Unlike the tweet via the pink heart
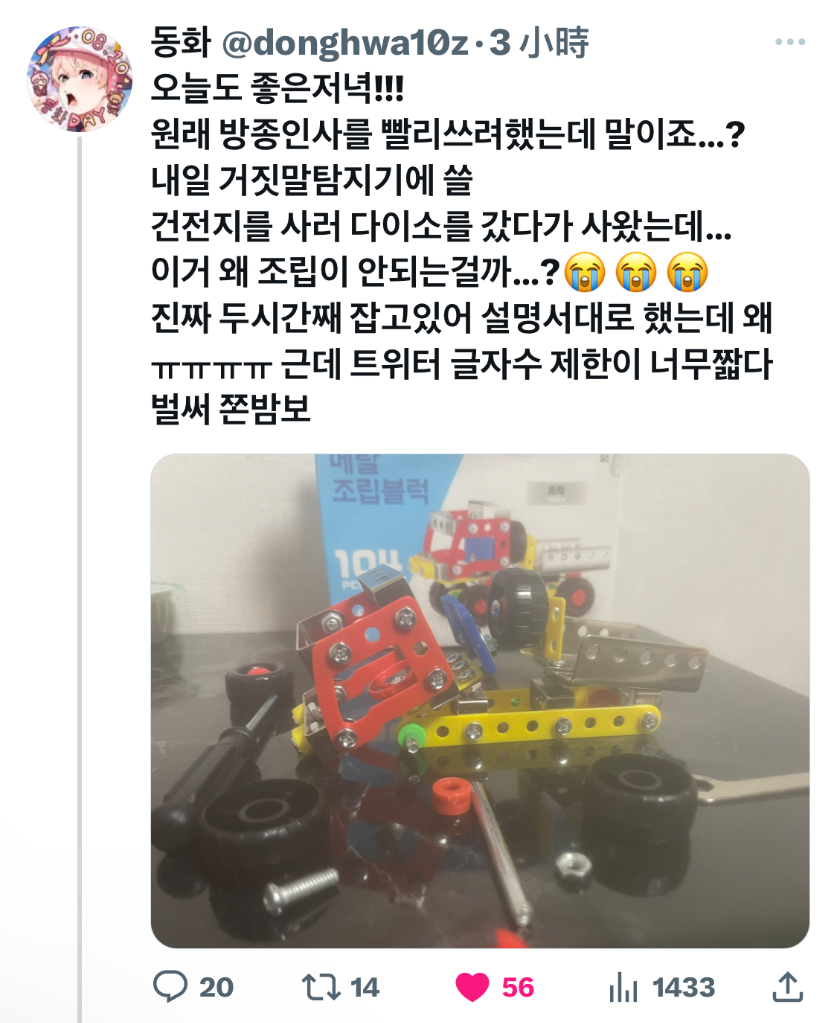Viewport: 837px width, 1023px height. point(472,987)
